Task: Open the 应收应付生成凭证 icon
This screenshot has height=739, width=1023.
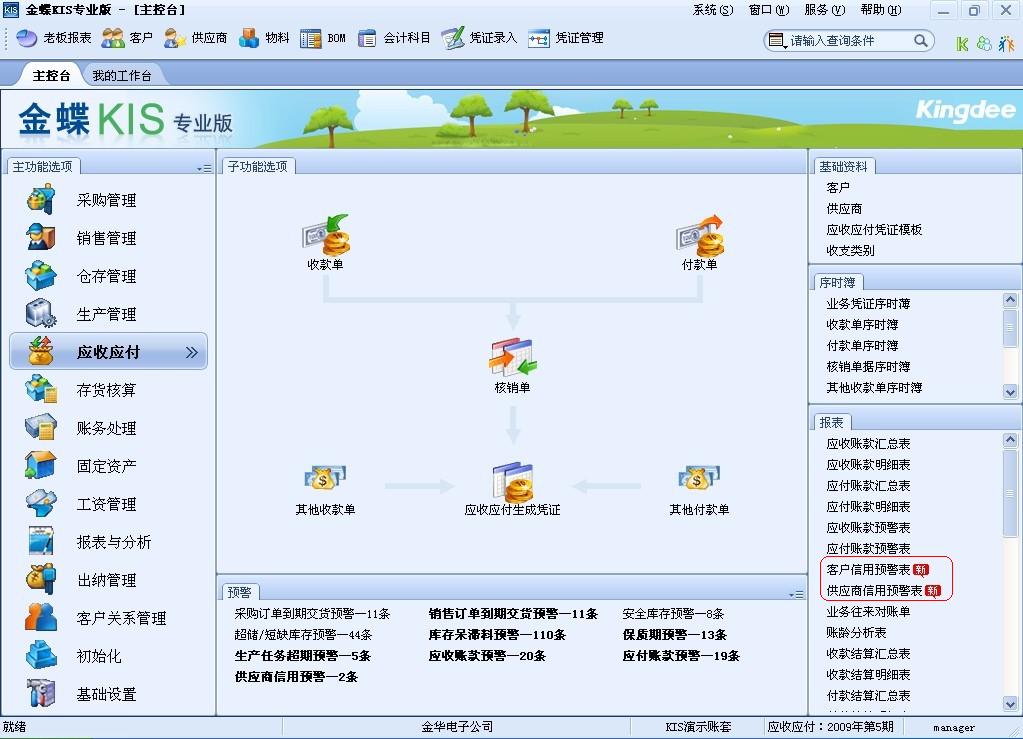Action: pos(513,481)
